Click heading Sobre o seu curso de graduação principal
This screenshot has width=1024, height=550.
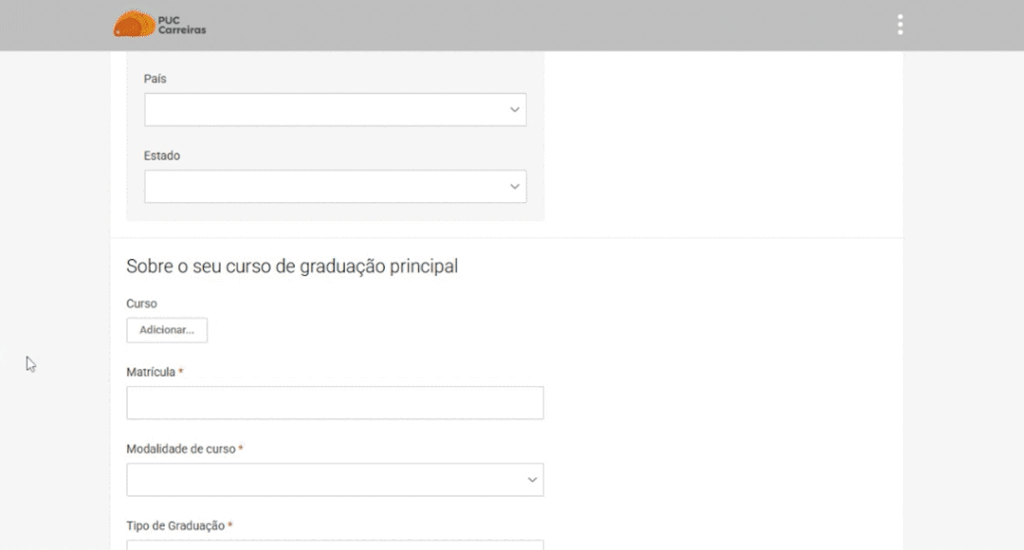(x=292, y=267)
